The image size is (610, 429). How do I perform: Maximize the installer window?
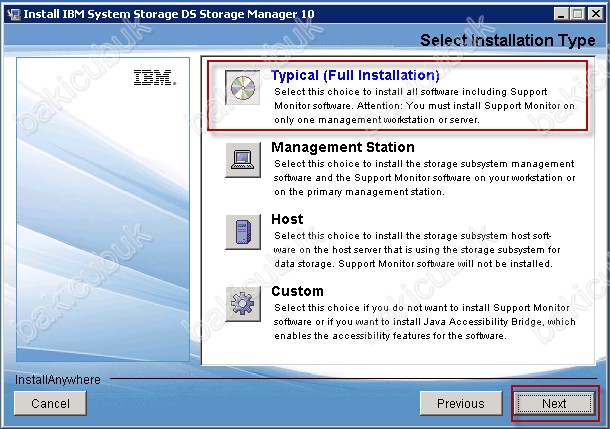tap(578, 14)
